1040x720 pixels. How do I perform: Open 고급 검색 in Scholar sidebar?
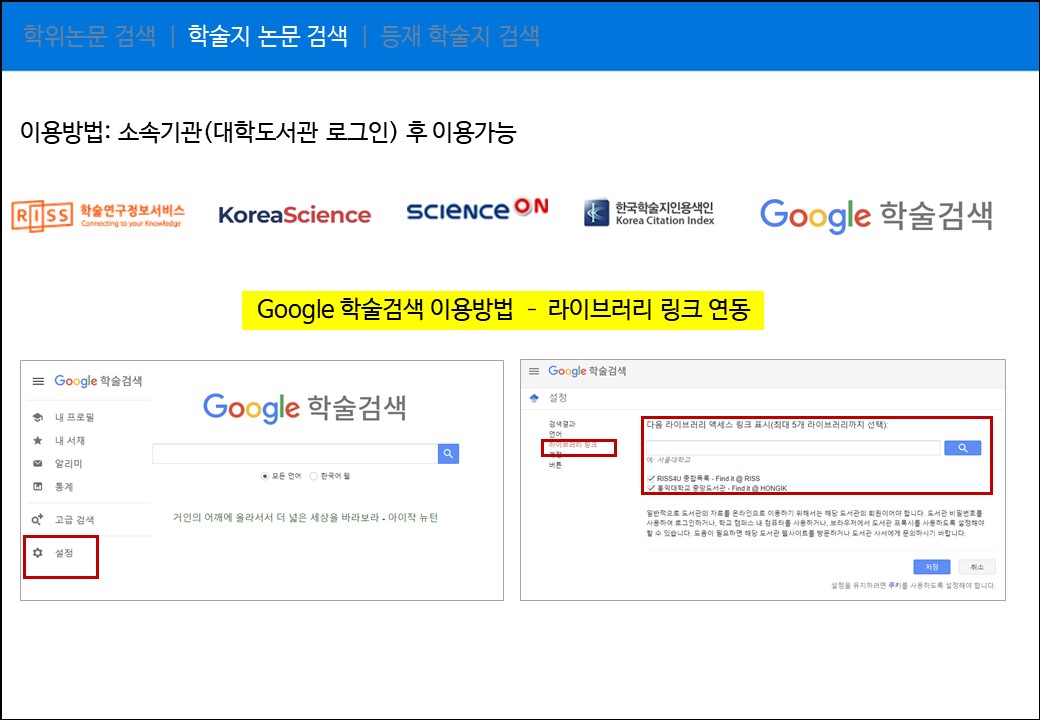point(74,519)
